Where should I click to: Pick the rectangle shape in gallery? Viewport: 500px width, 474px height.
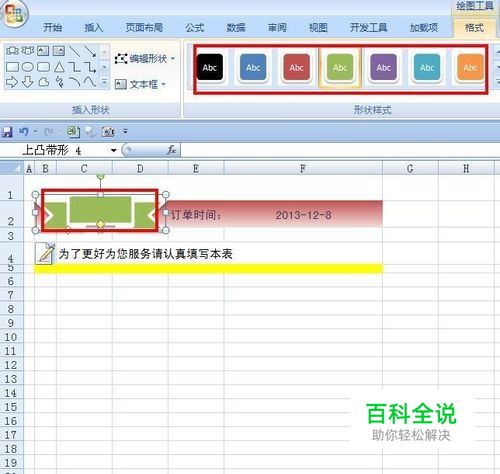click(12, 67)
